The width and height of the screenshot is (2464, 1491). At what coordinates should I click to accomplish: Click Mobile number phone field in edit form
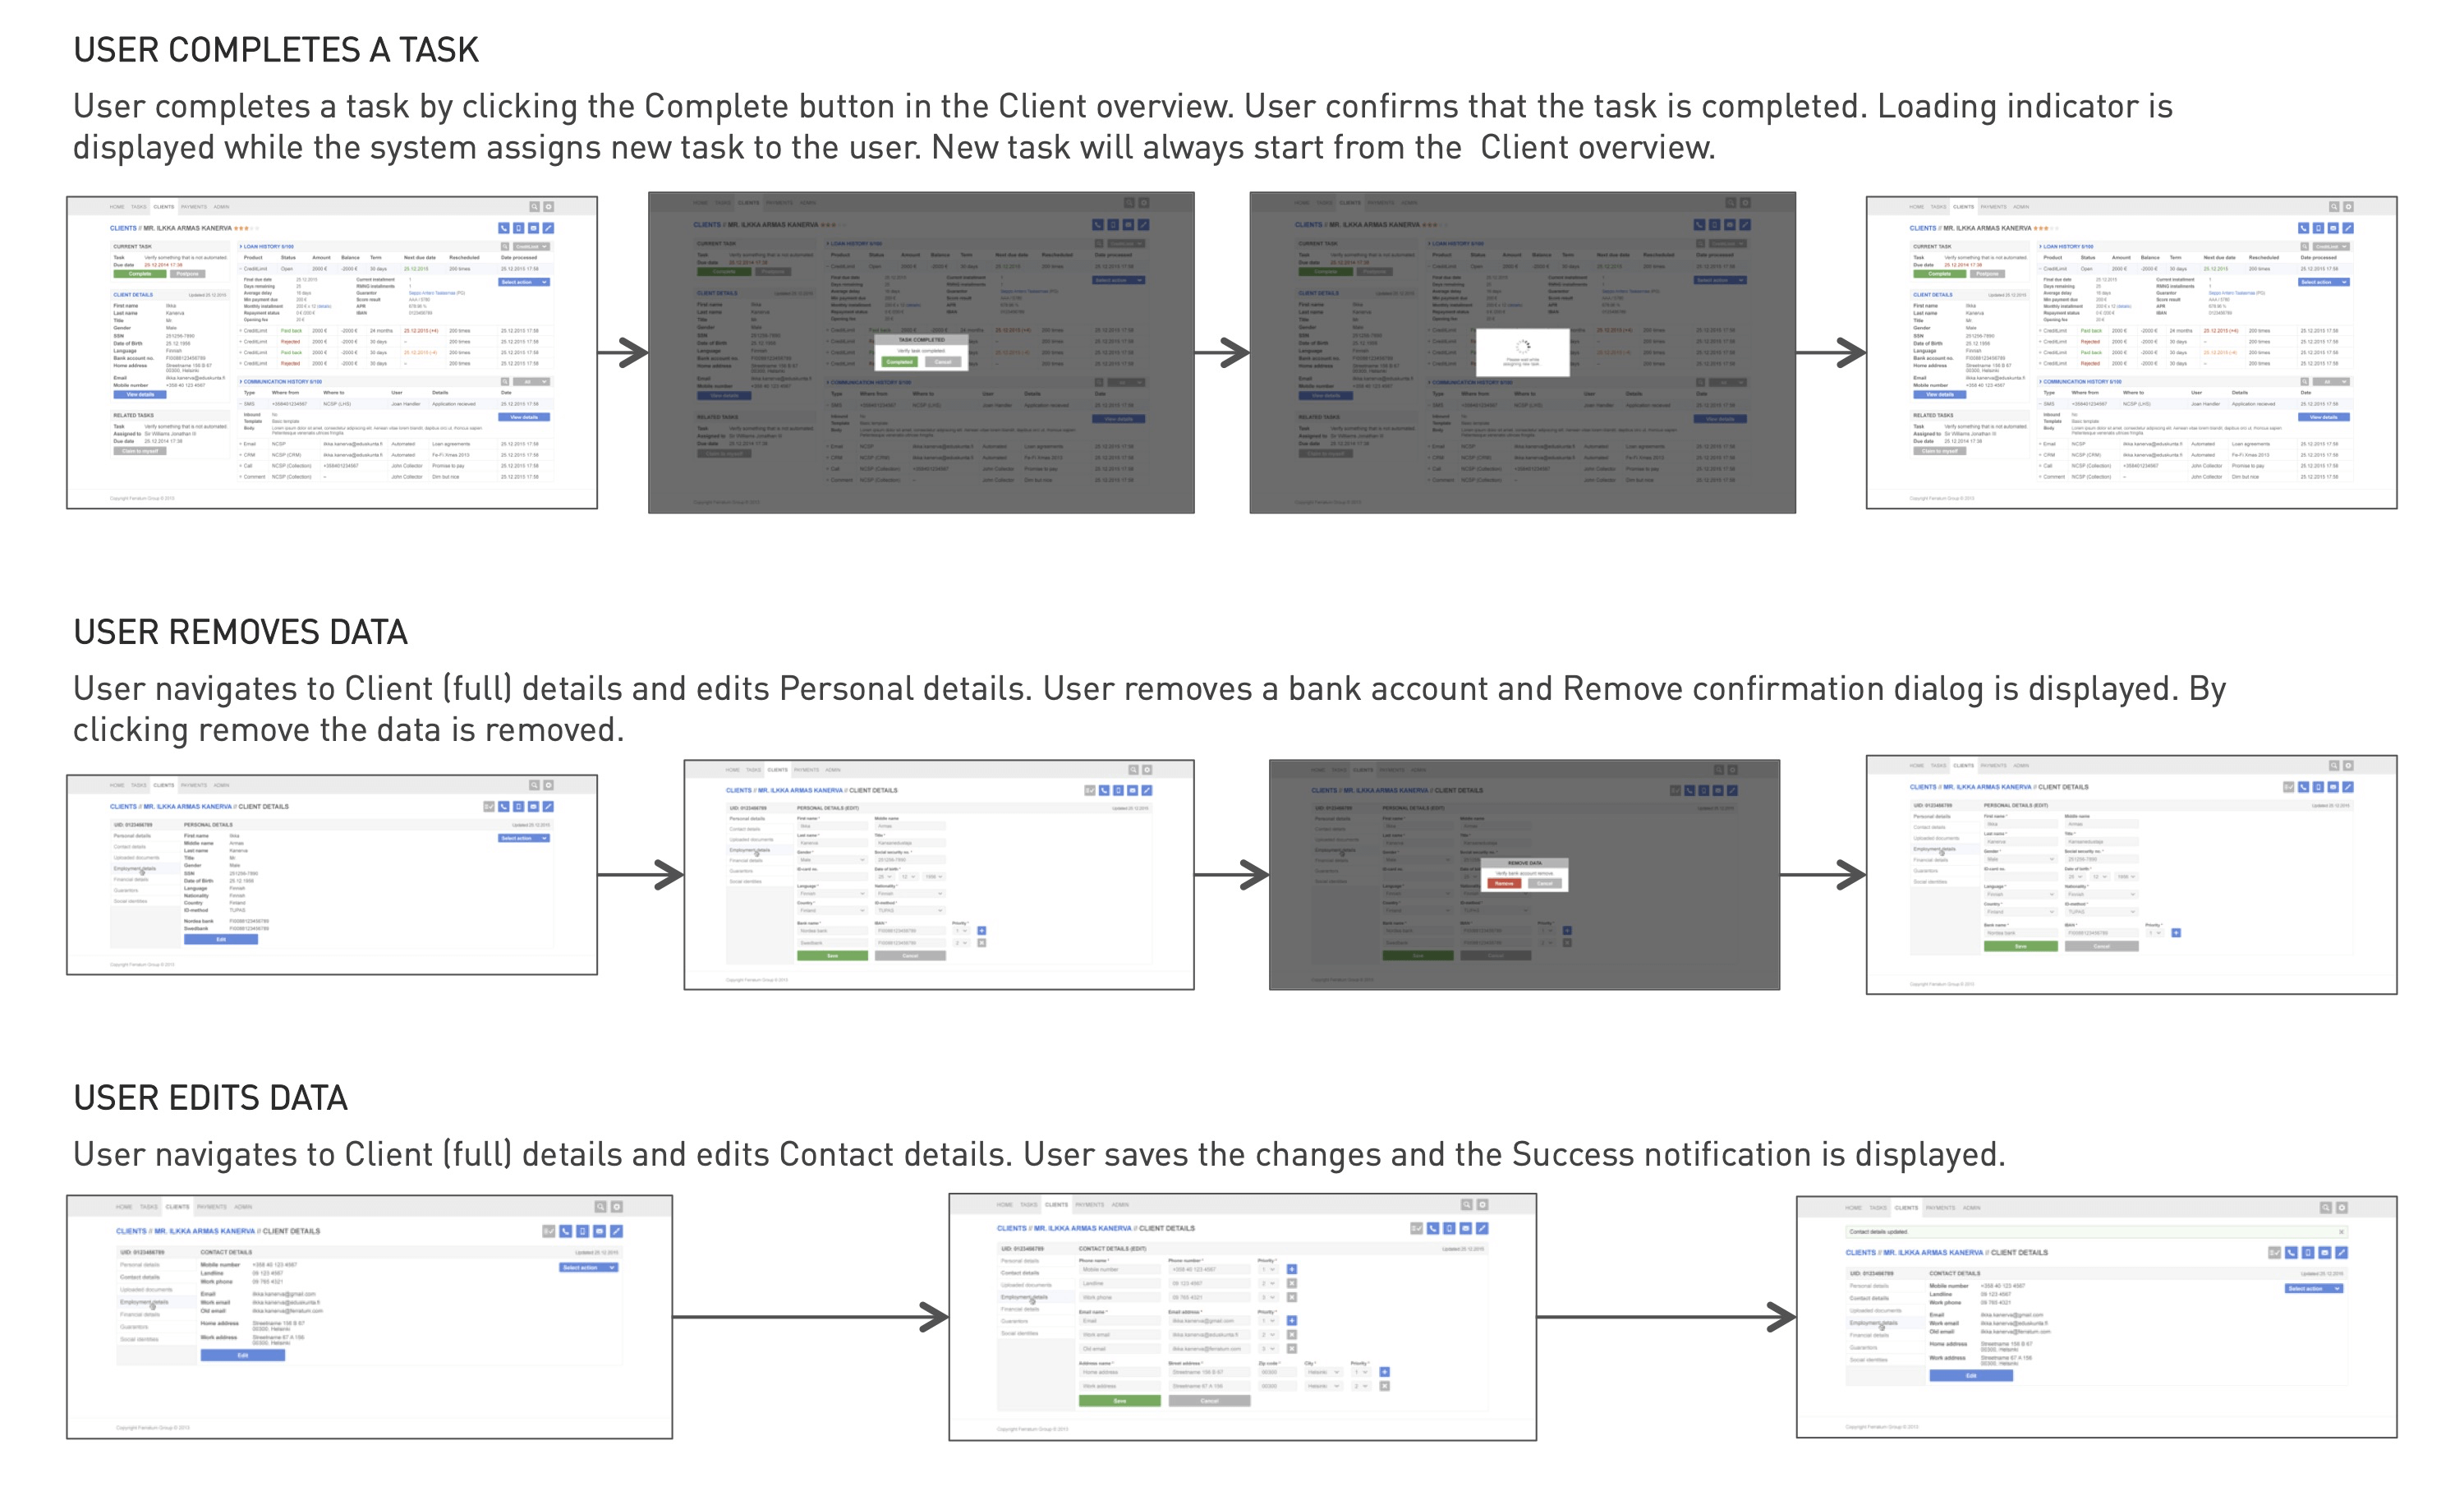[x=1209, y=1269]
